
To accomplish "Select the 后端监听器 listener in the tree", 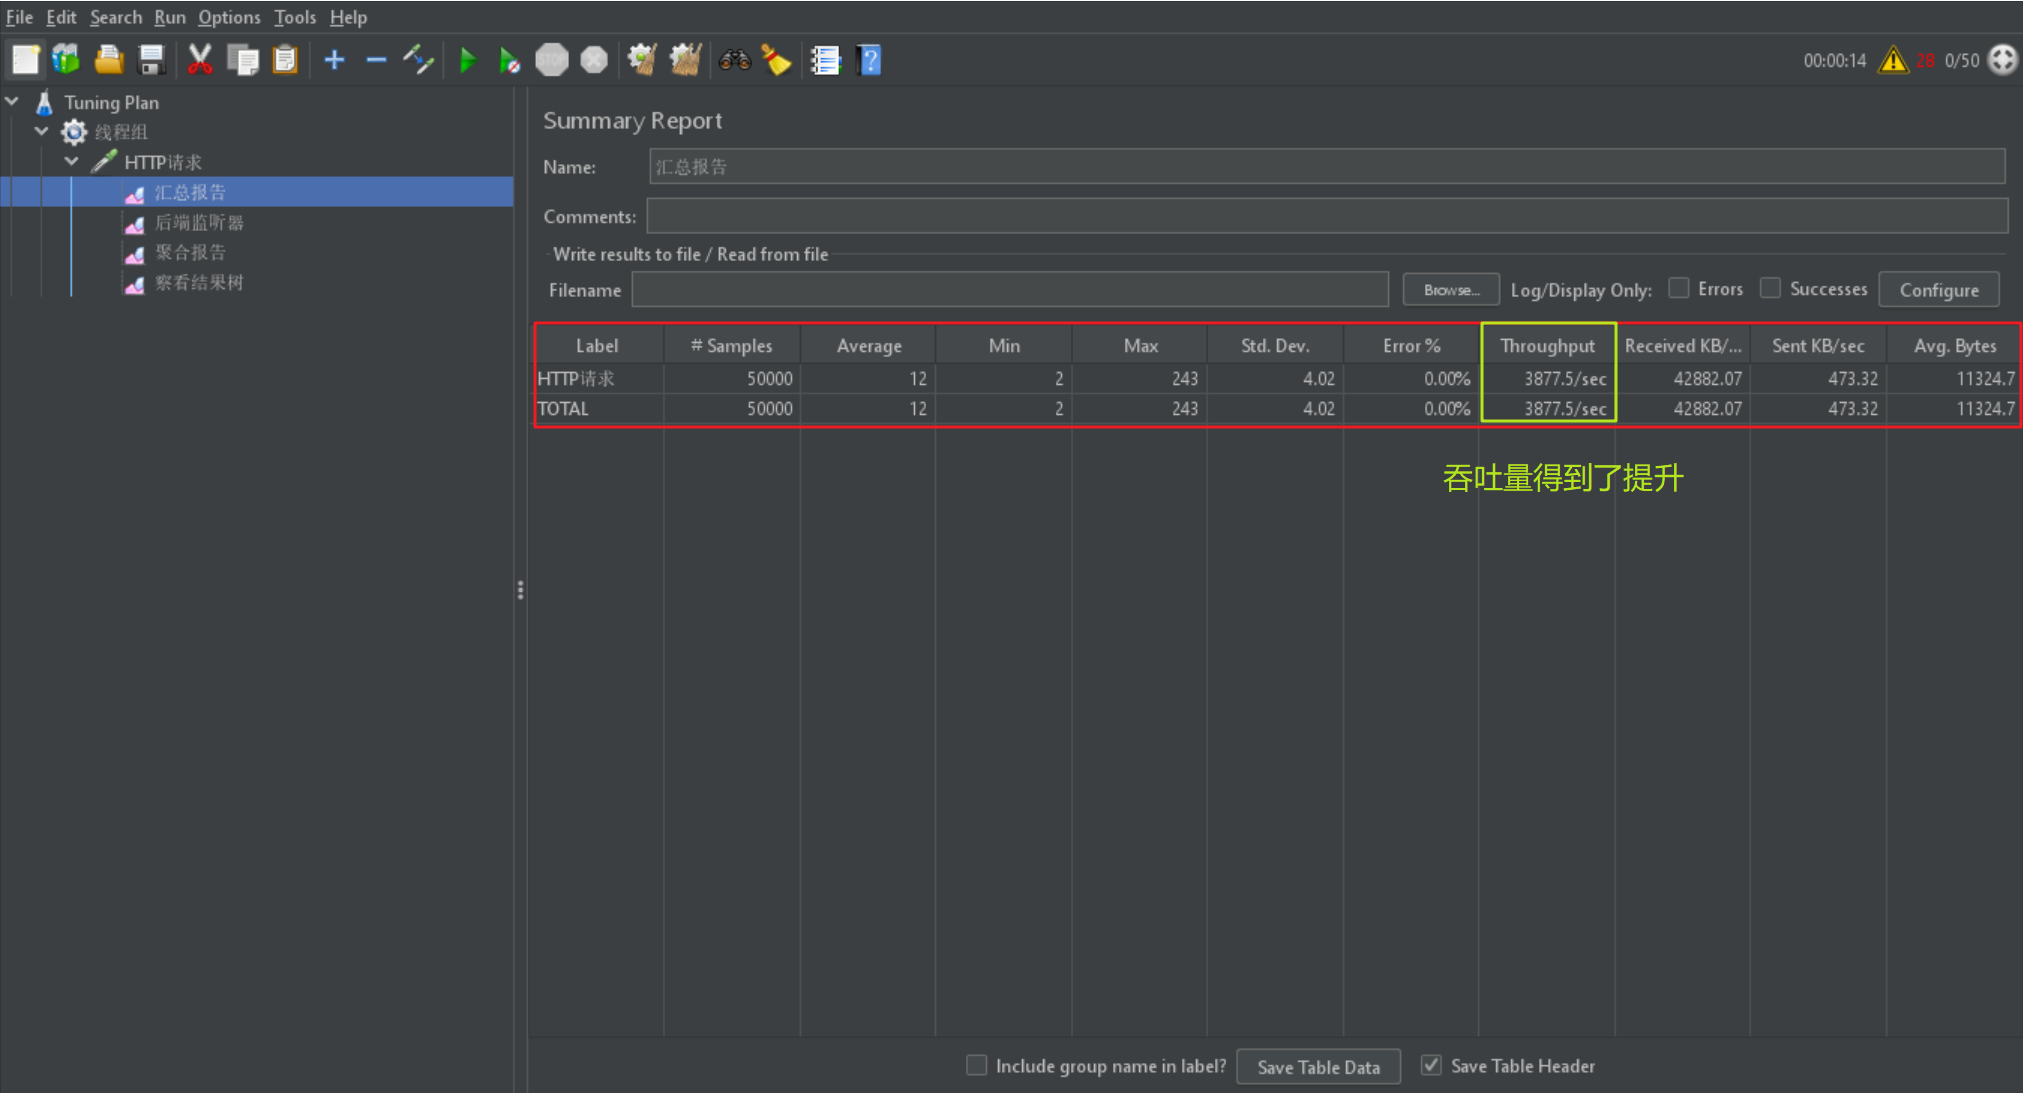I will coord(199,222).
